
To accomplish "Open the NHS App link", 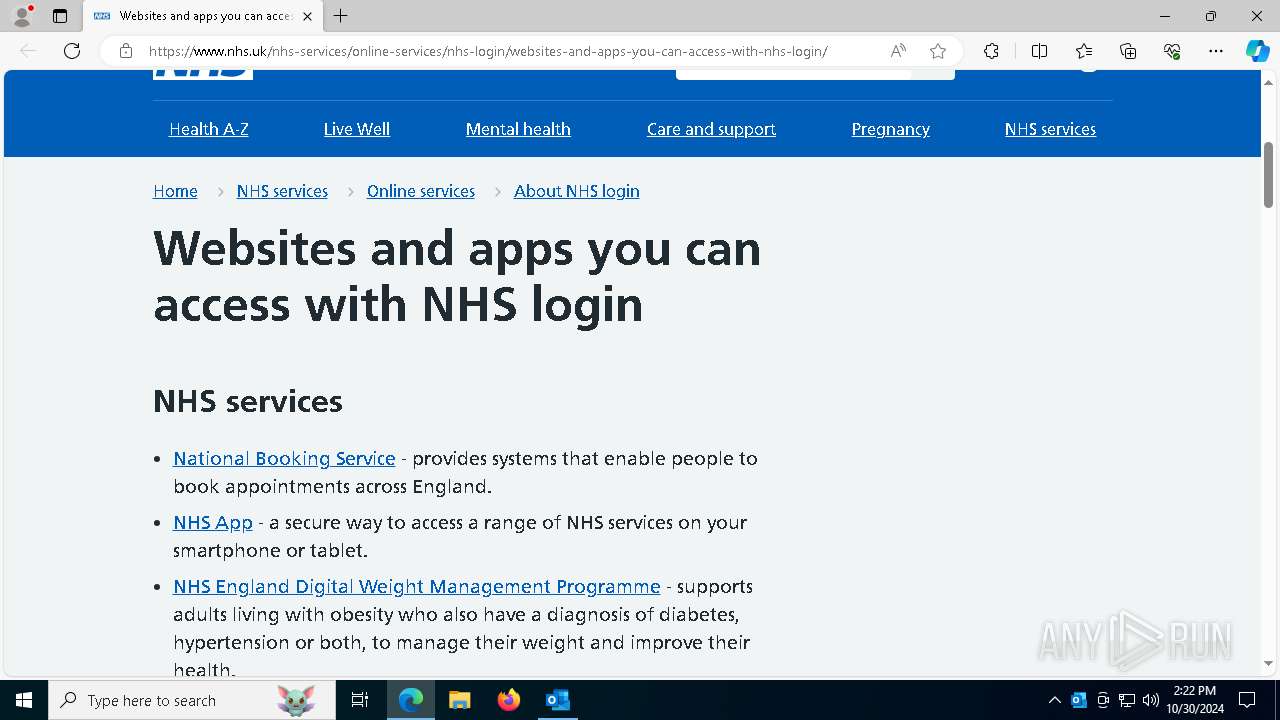I will click(213, 522).
